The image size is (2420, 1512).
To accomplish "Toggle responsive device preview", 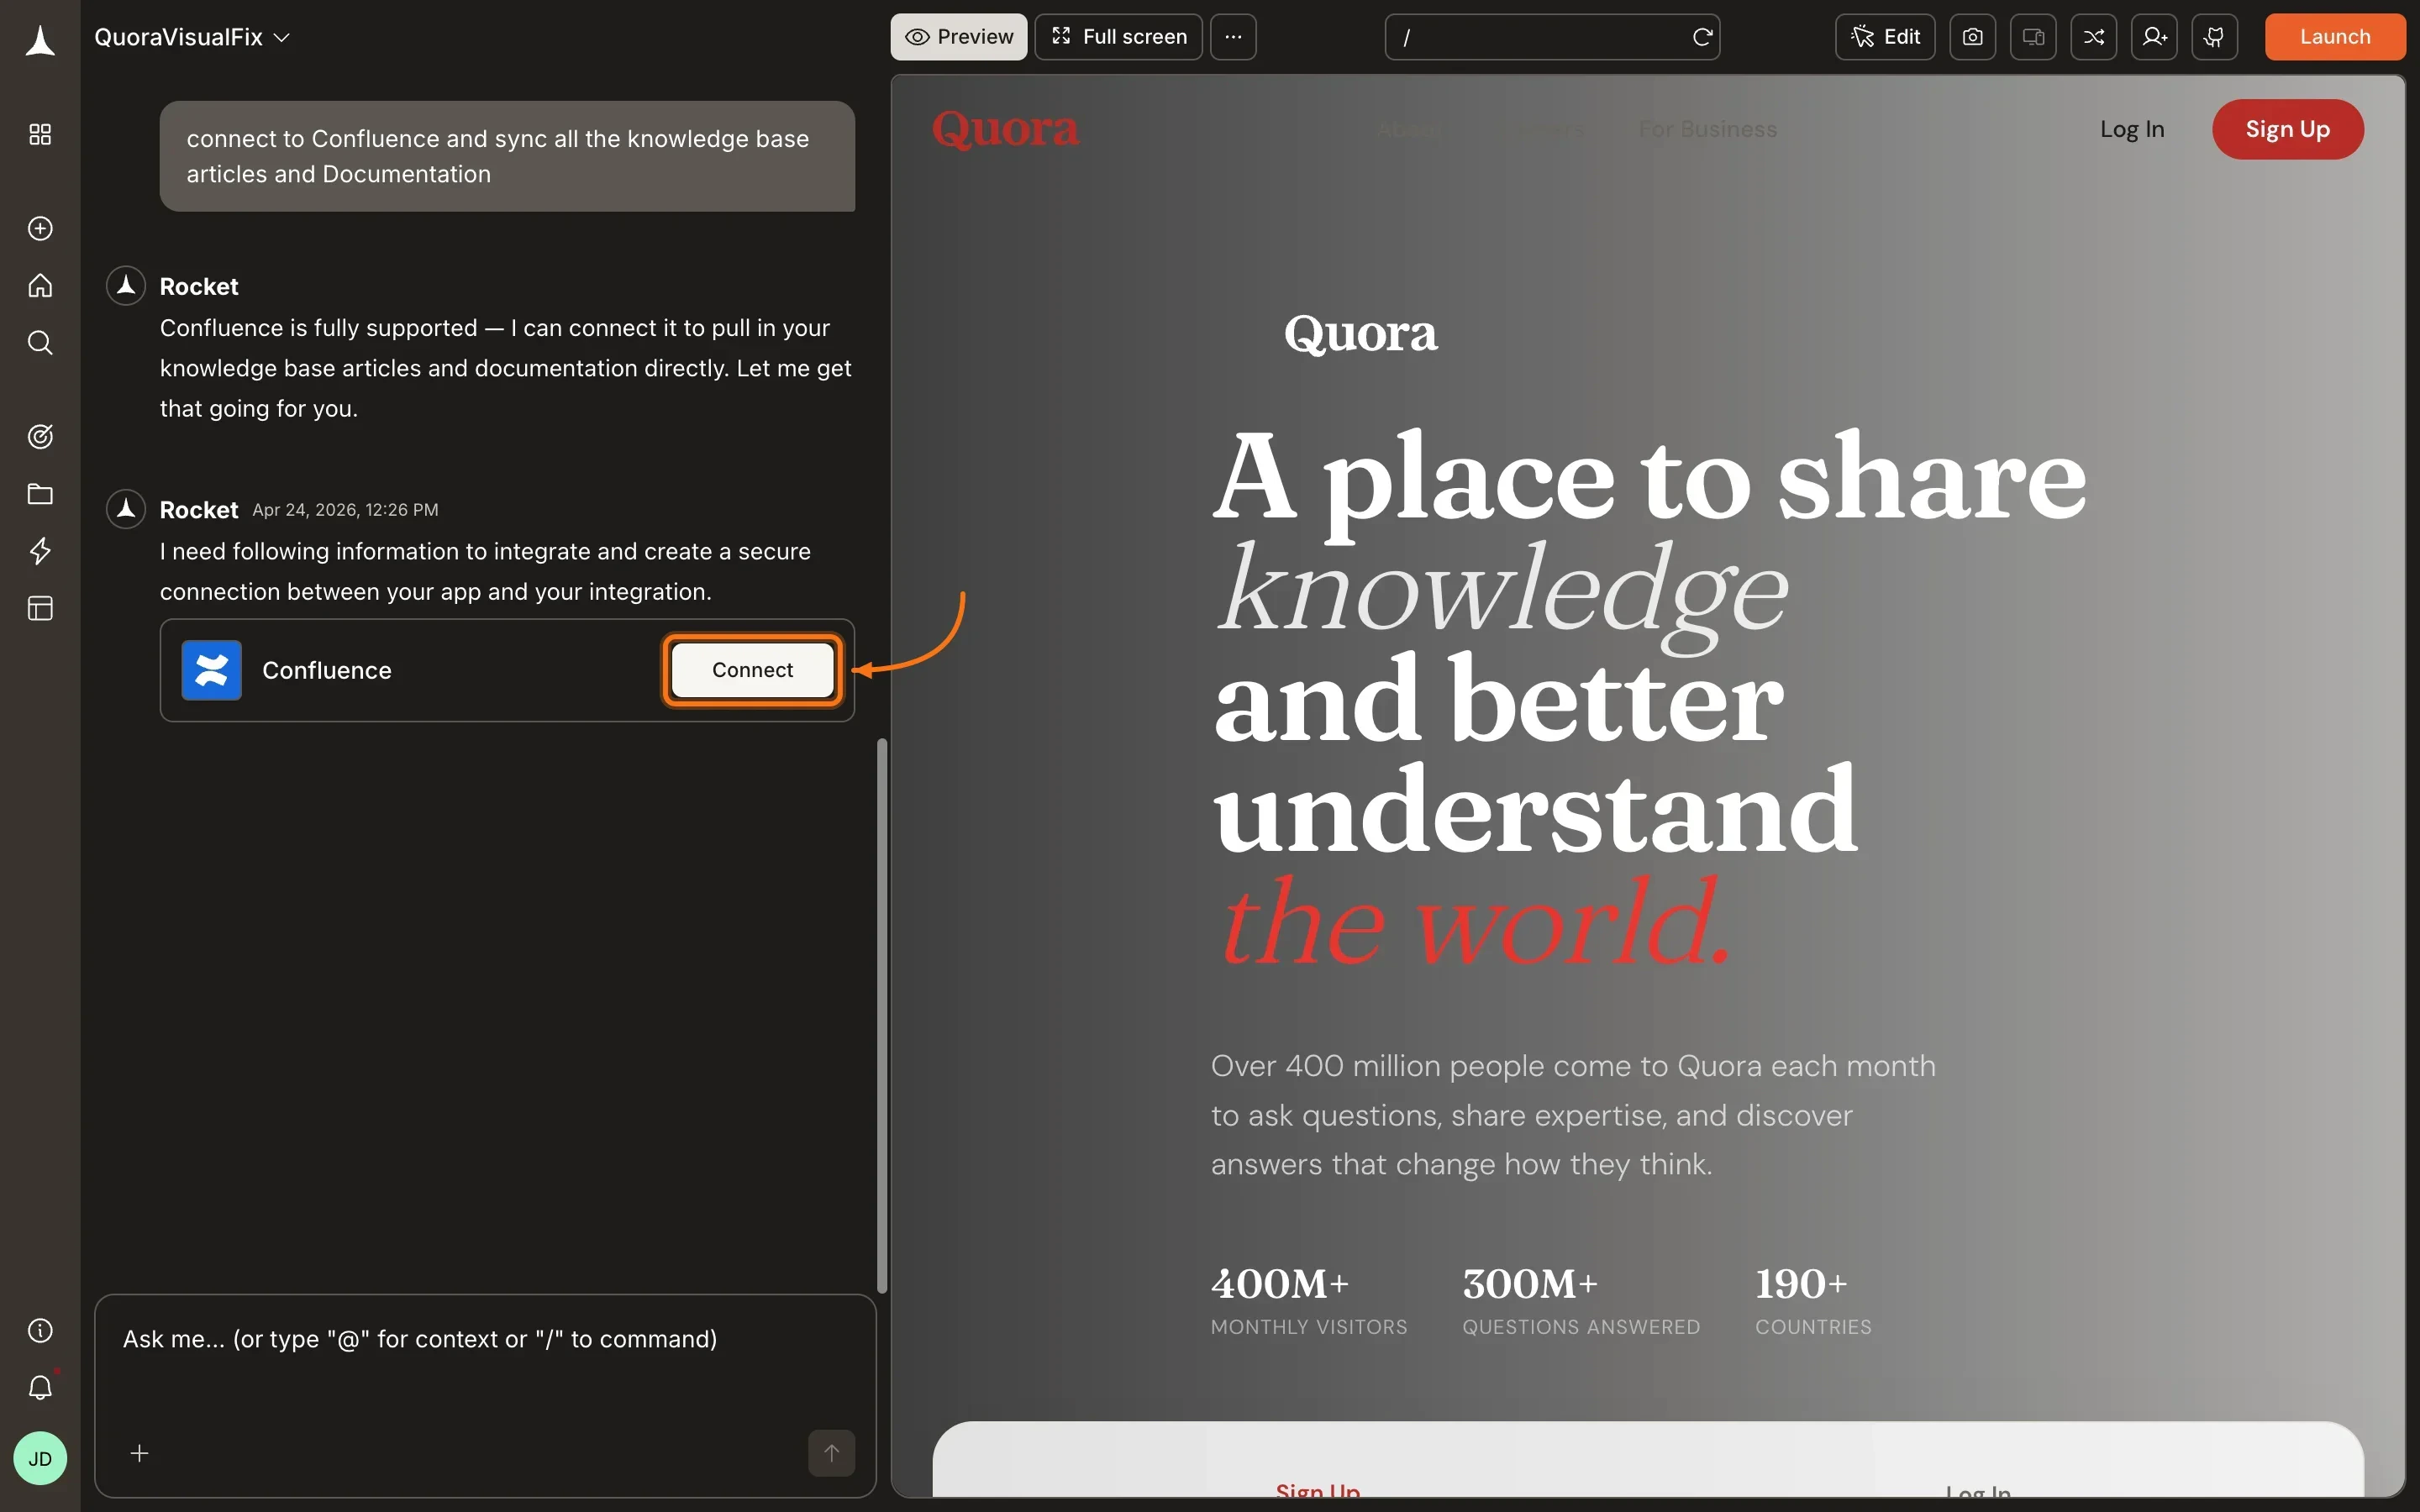I will point(2033,37).
